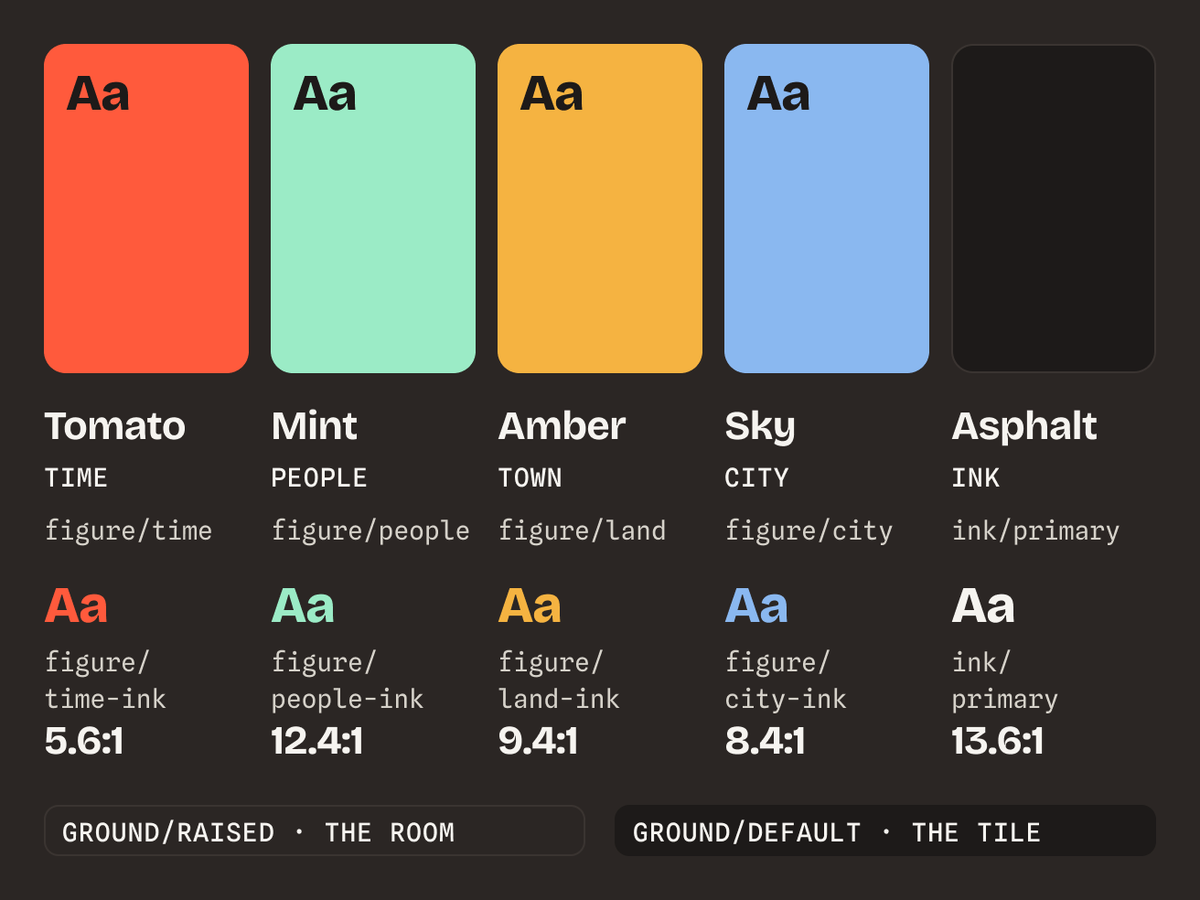Select the '12.4:1' contrast ratio
This screenshot has height=900, width=1200.
tap(317, 741)
